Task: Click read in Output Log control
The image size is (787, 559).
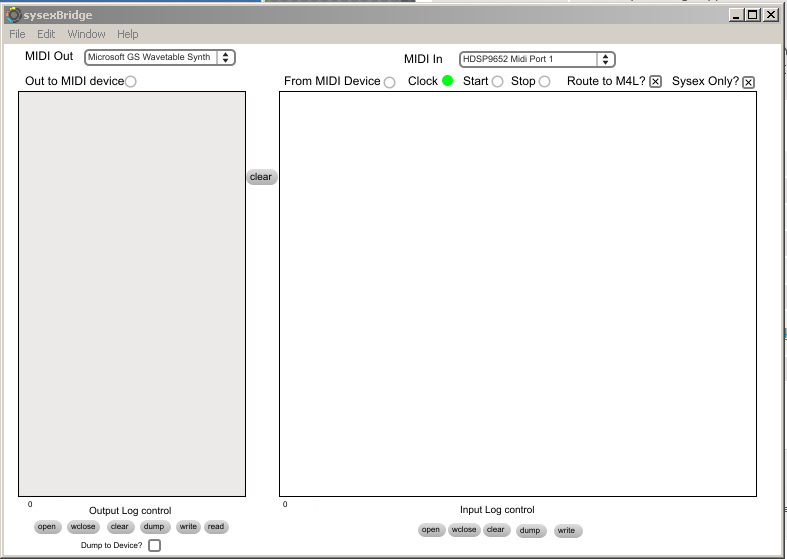Action: pyautogui.click(x=216, y=527)
